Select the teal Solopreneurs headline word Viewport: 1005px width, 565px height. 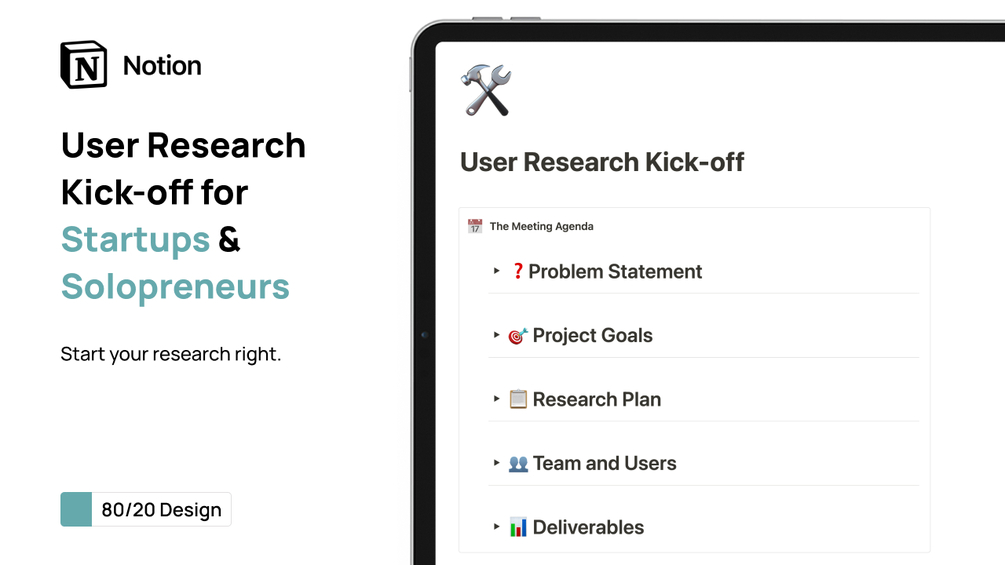tap(175, 286)
